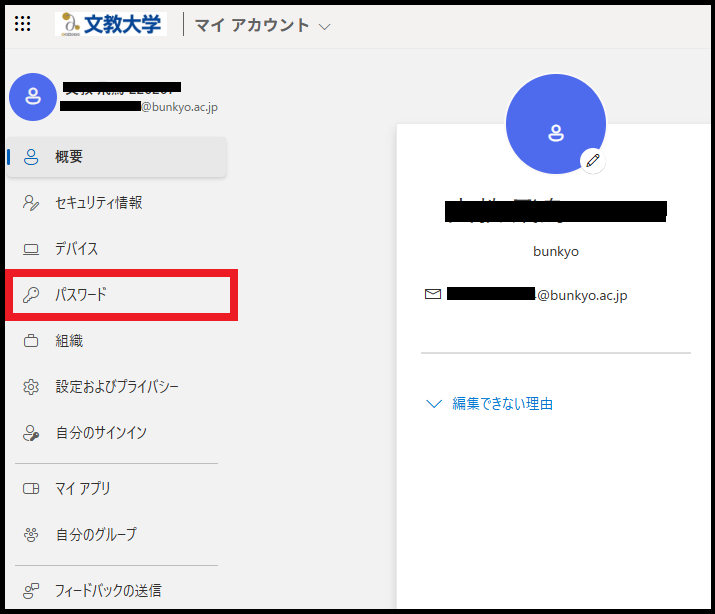Click the 設定およびプライバシー gear icon
This screenshot has height=614, width=715.
[x=31, y=387]
